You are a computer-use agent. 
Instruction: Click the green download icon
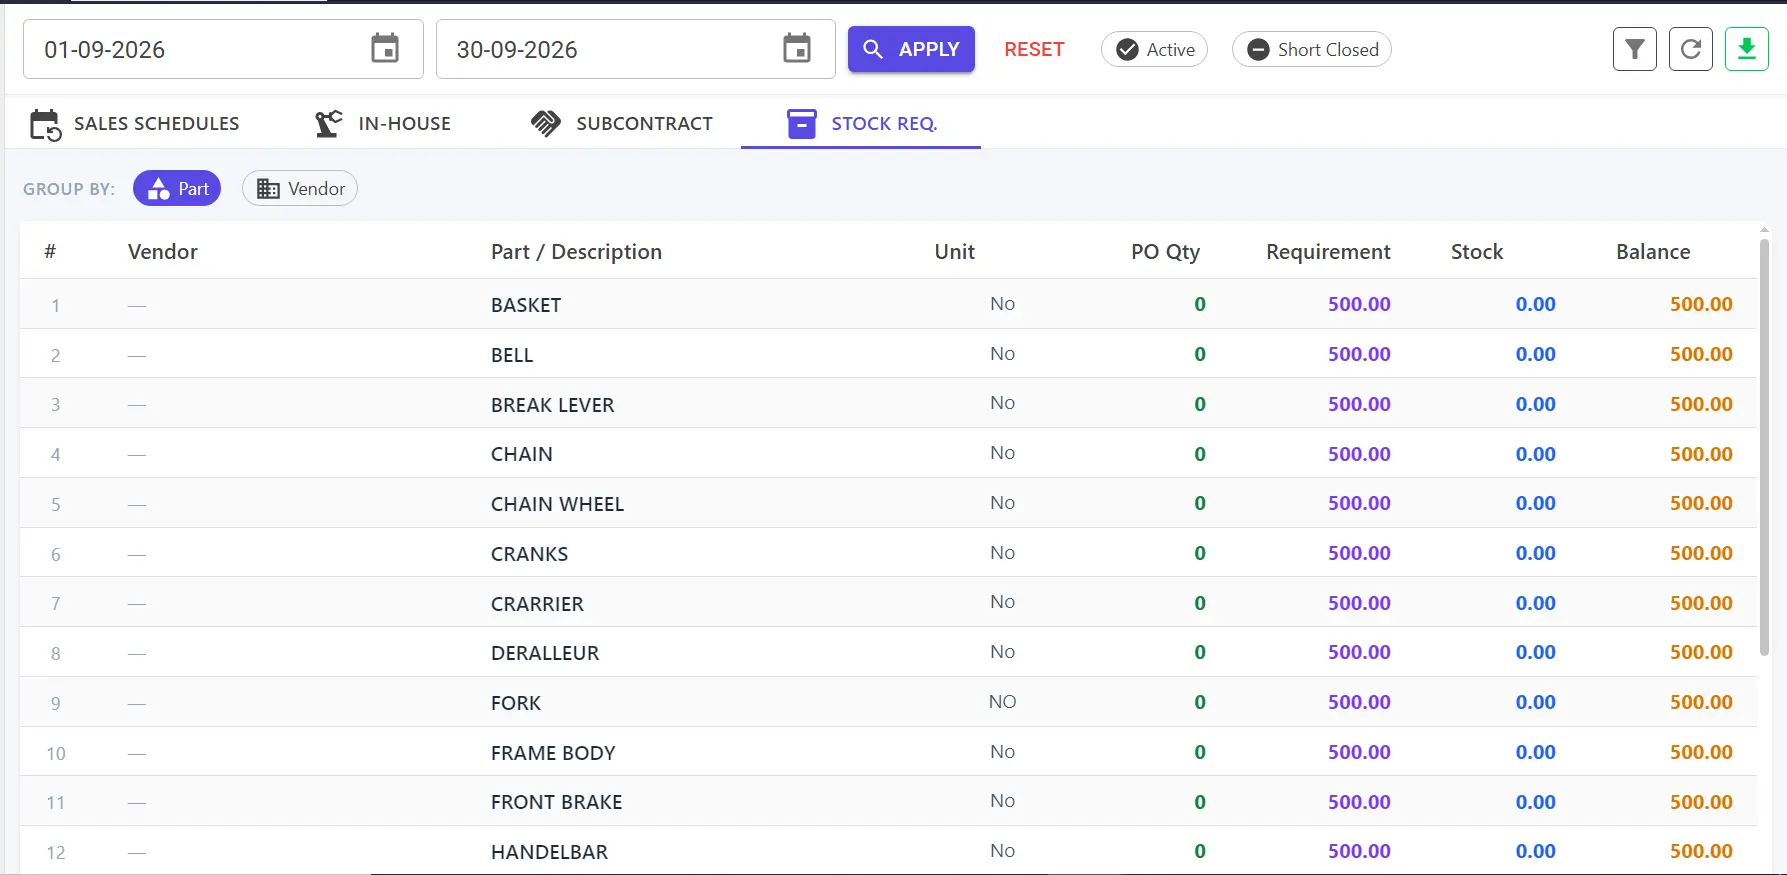pos(1747,49)
